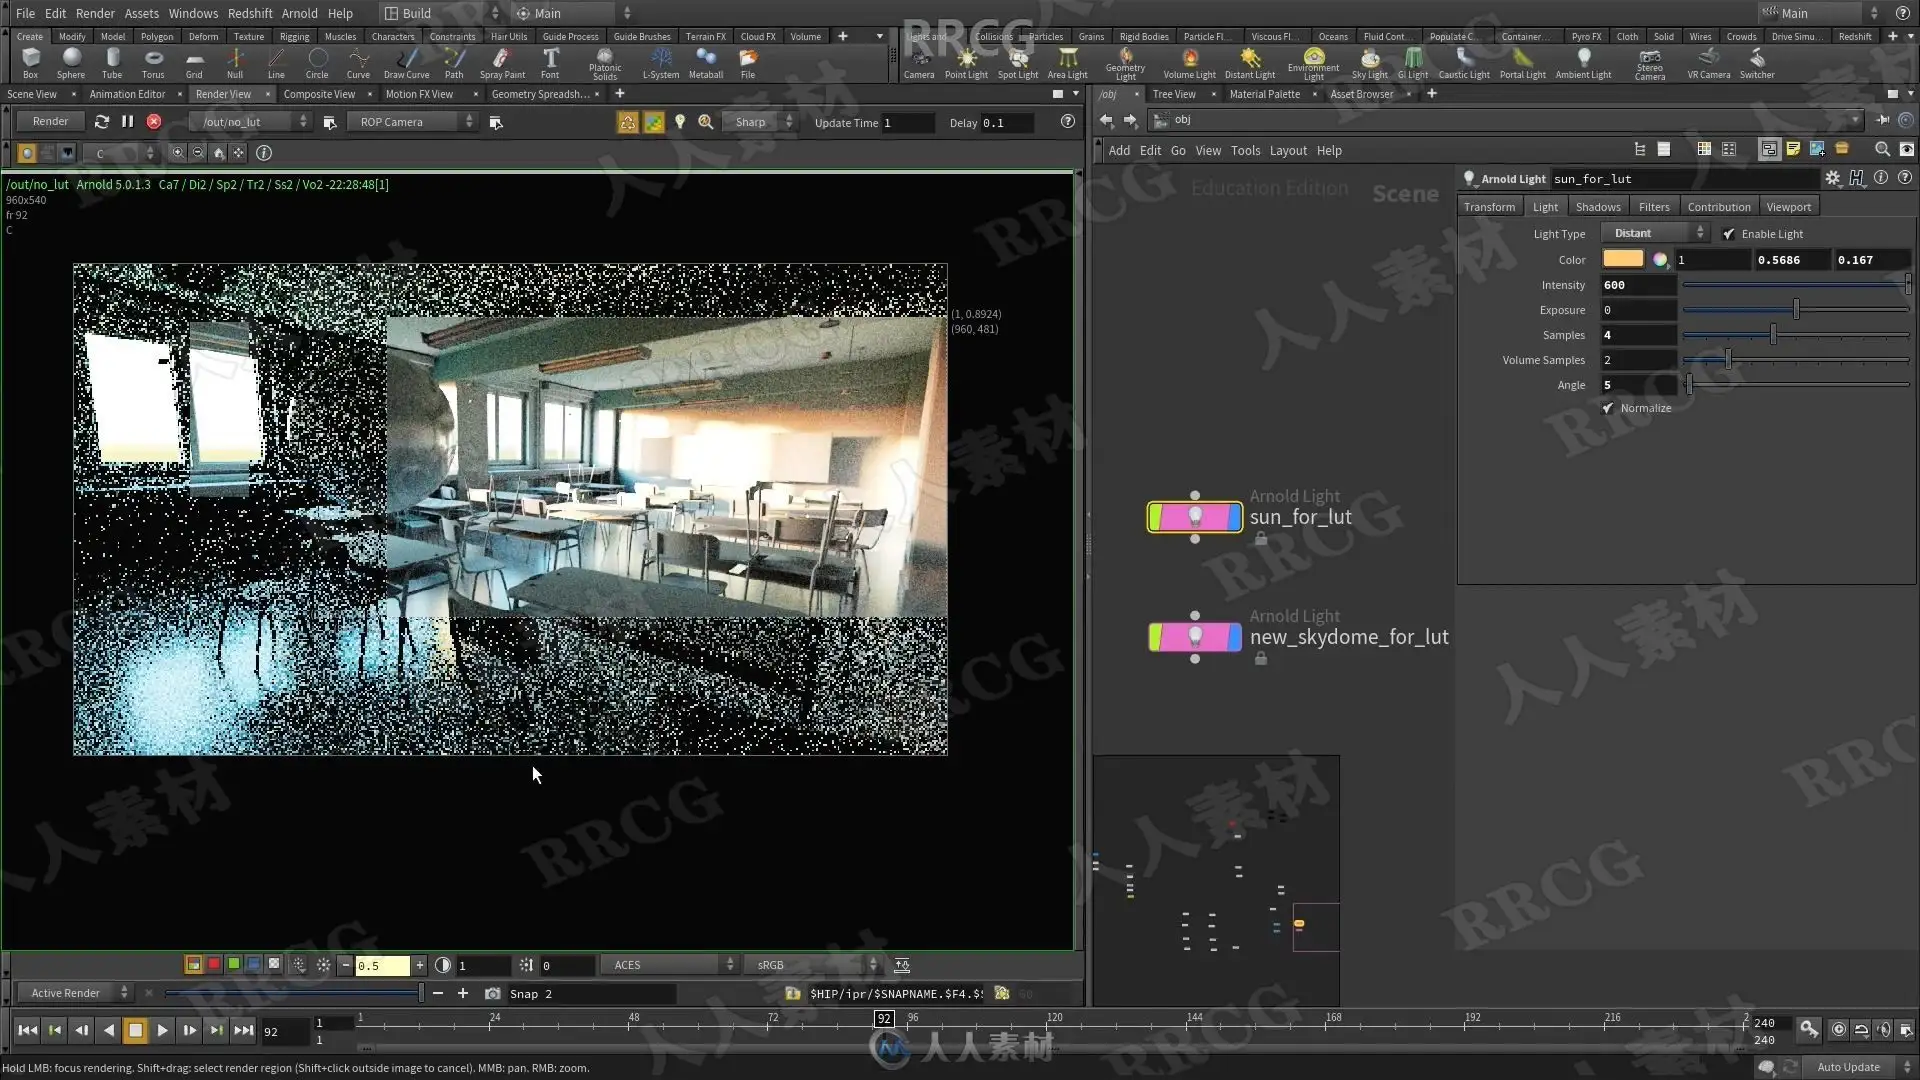
Task: Add a Sky Light from shelf
Action: pyautogui.click(x=1370, y=63)
